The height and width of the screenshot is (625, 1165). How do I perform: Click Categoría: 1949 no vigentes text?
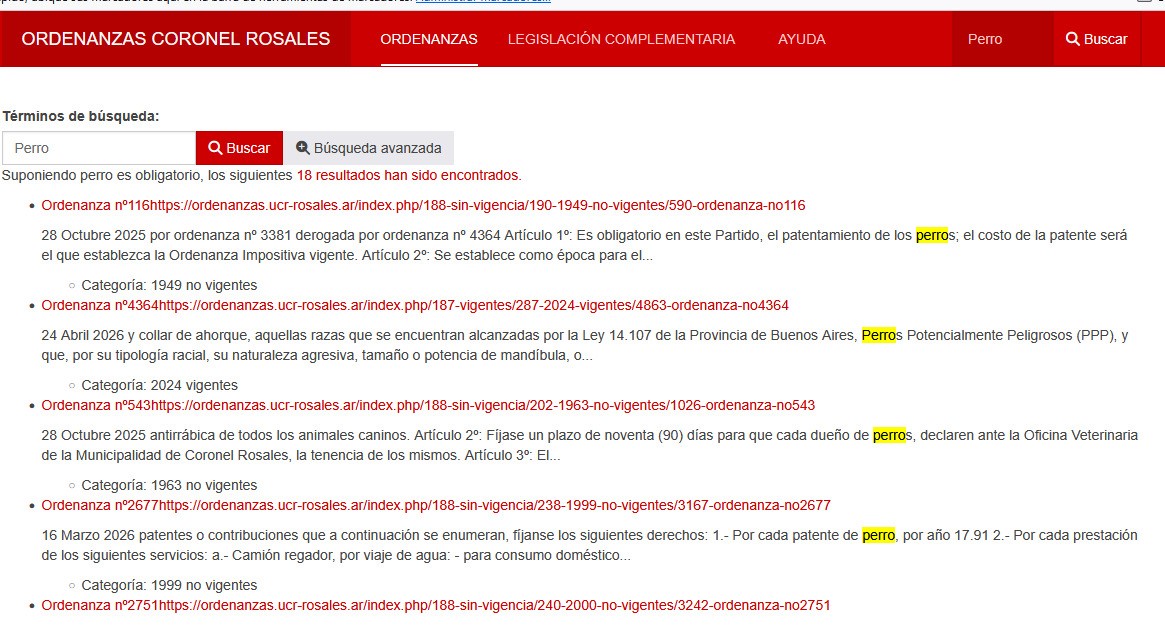pyautogui.click(x=169, y=285)
